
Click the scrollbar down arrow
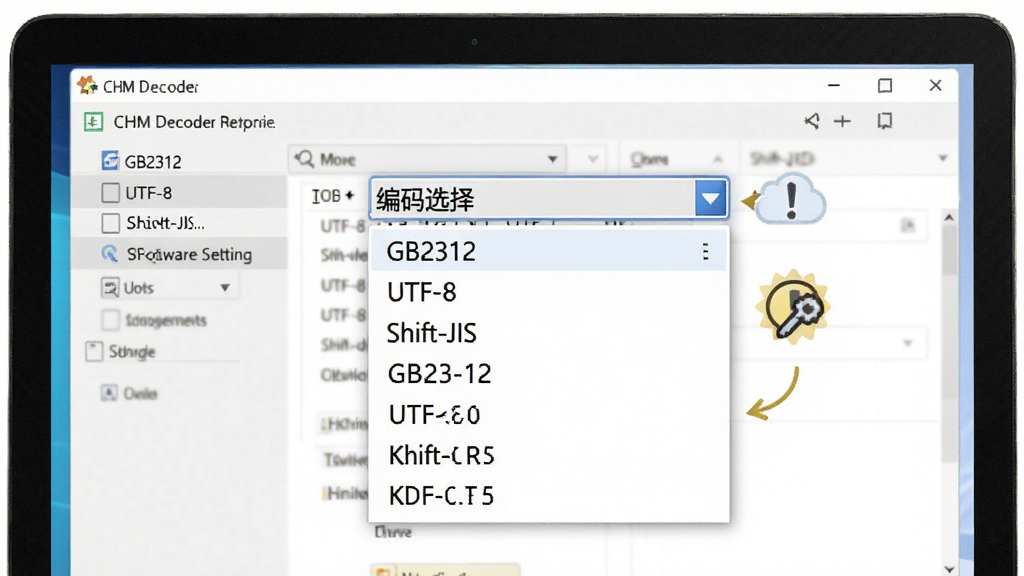[x=949, y=569]
